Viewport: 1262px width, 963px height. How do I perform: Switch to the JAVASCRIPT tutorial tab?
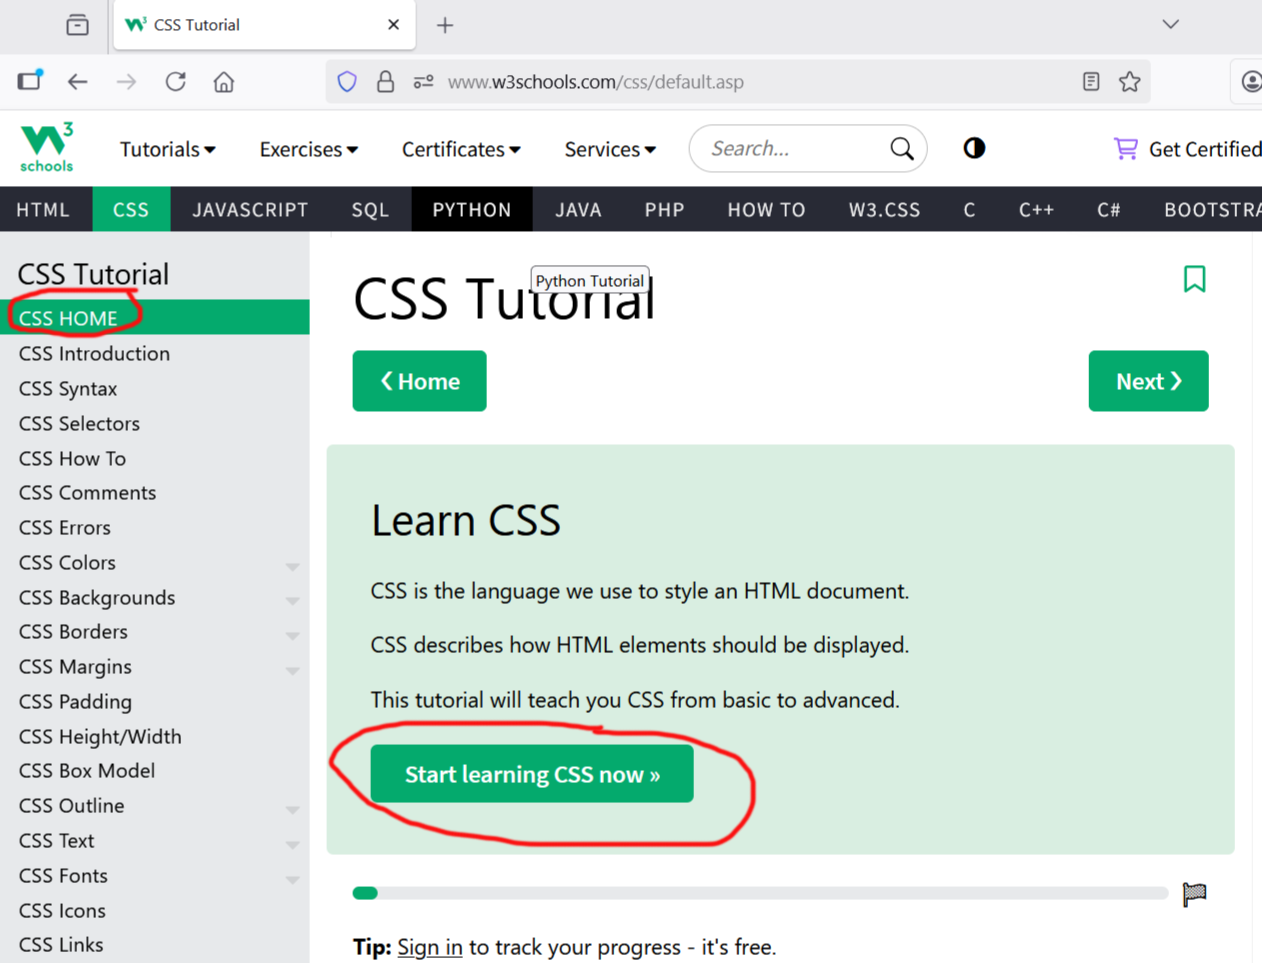point(250,209)
